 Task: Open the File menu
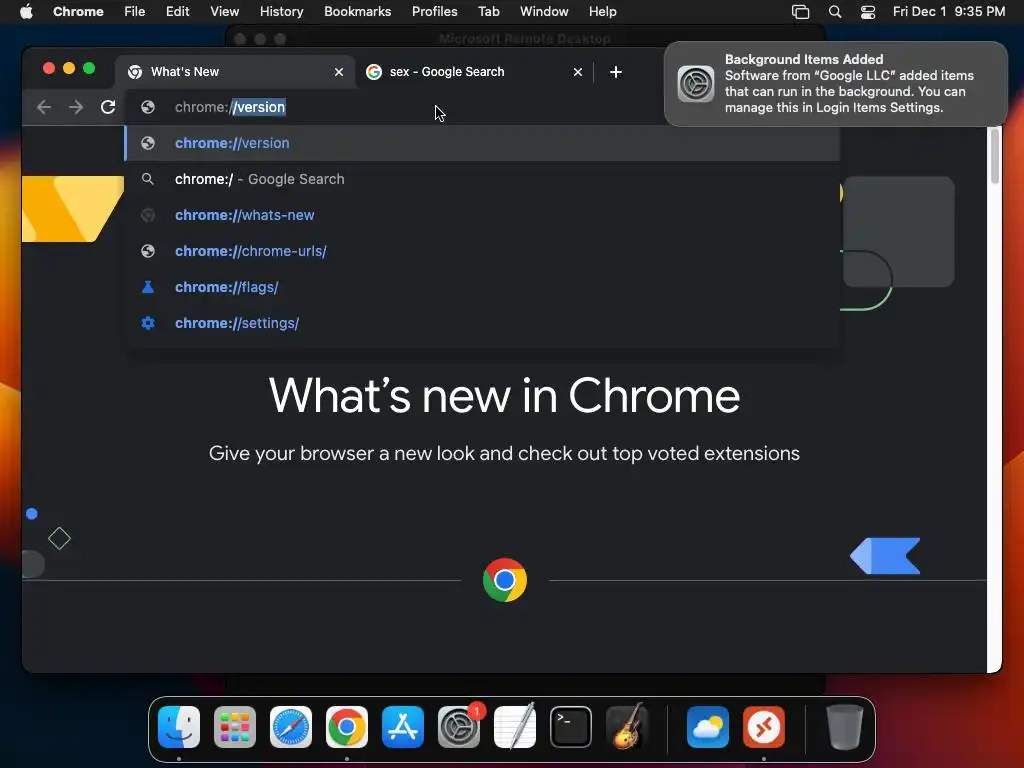click(x=135, y=12)
